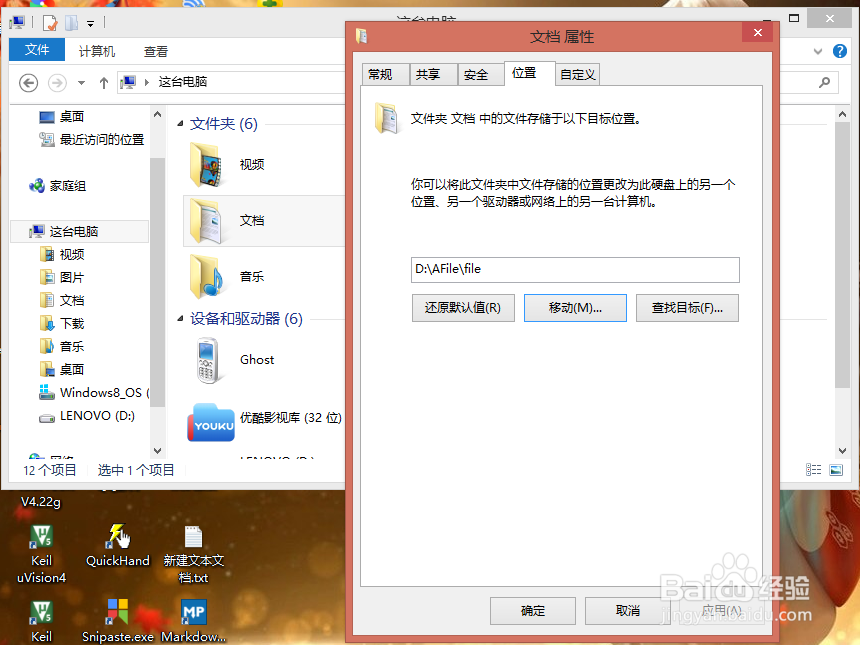This screenshot has width=860, height=645.
Task: Click 这台电脑 in the address bar
Action: [183, 82]
